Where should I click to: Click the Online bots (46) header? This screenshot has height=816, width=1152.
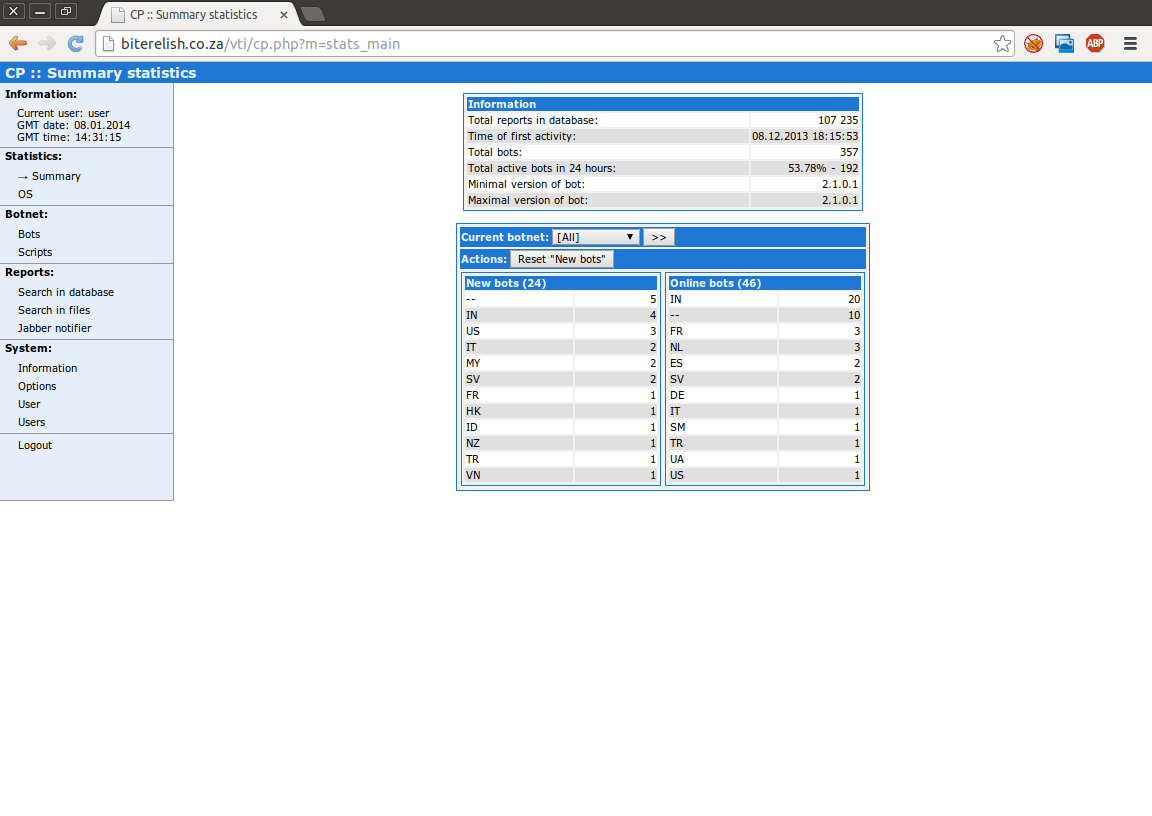pos(764,284)
